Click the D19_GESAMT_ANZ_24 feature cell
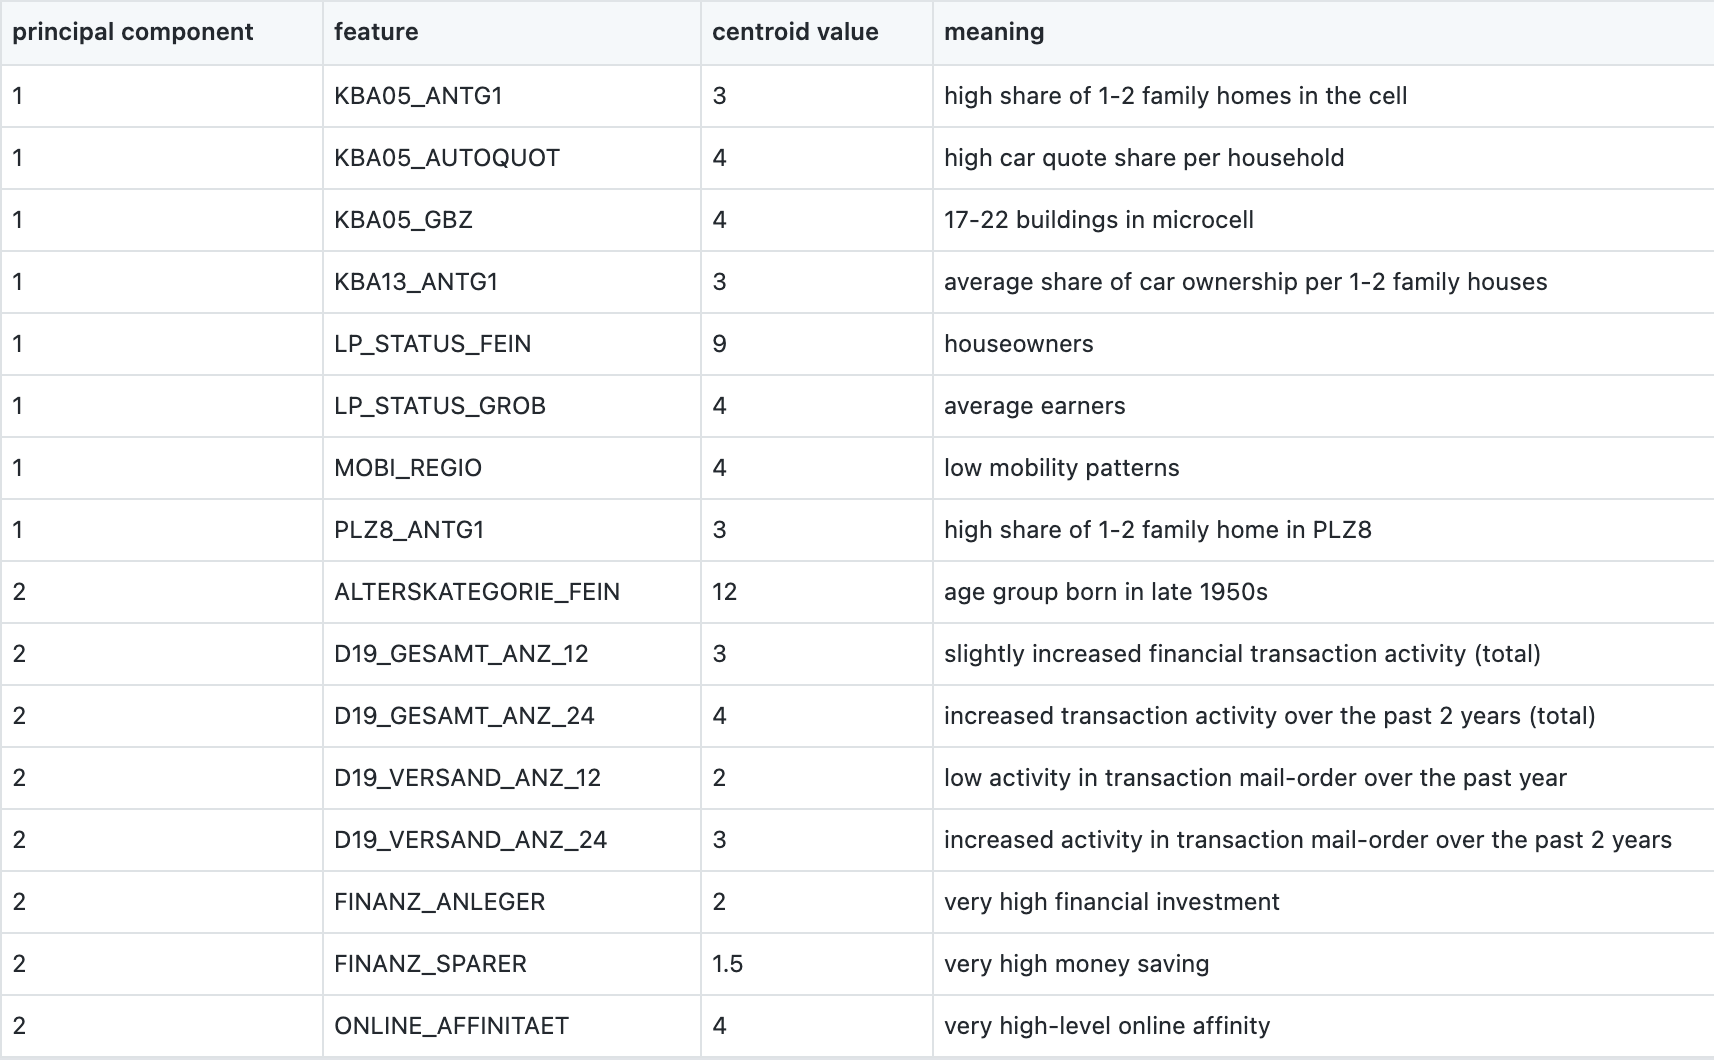1714x1060 pixels. coord(464,716)
